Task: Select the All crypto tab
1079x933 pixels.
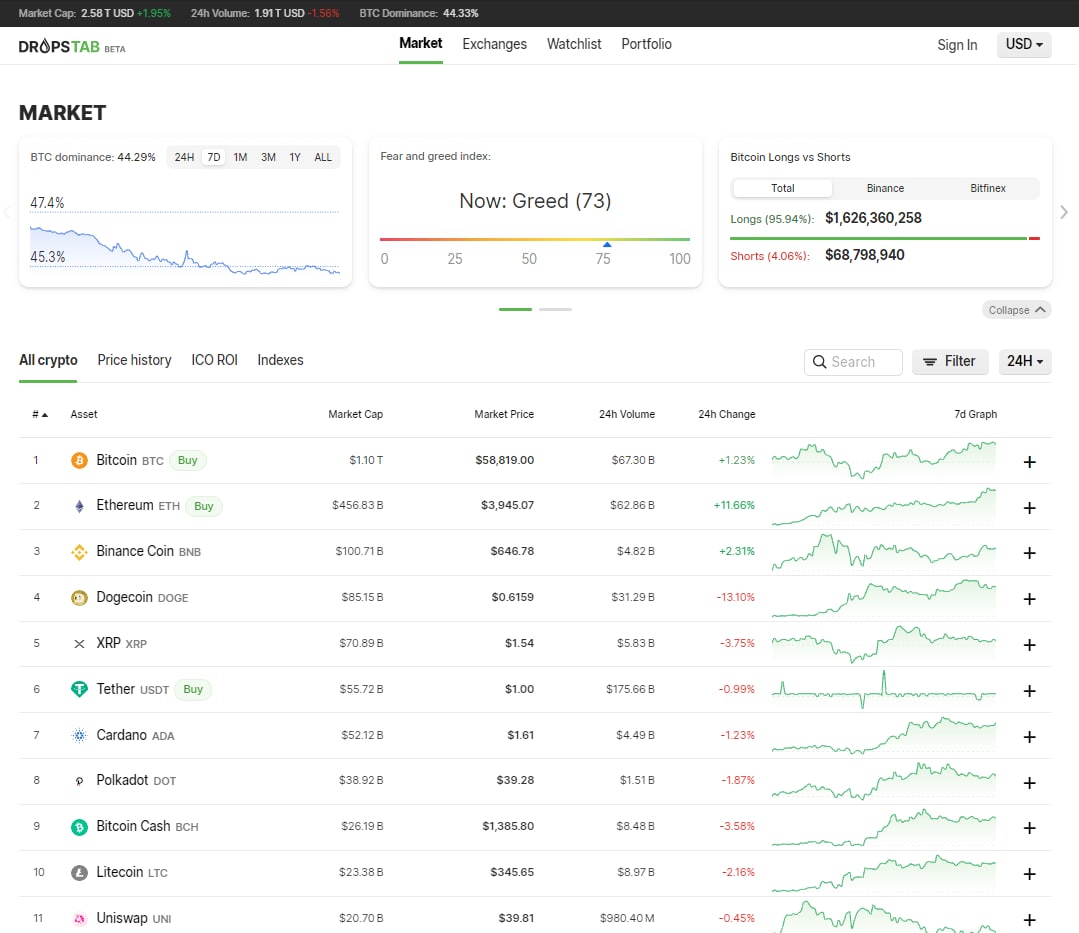Action: pos(48,361)
